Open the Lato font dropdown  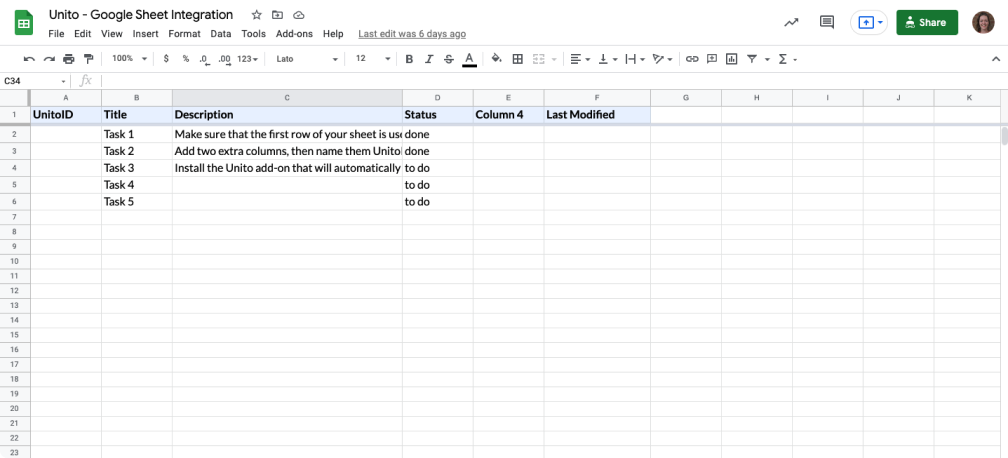point(307,59)
